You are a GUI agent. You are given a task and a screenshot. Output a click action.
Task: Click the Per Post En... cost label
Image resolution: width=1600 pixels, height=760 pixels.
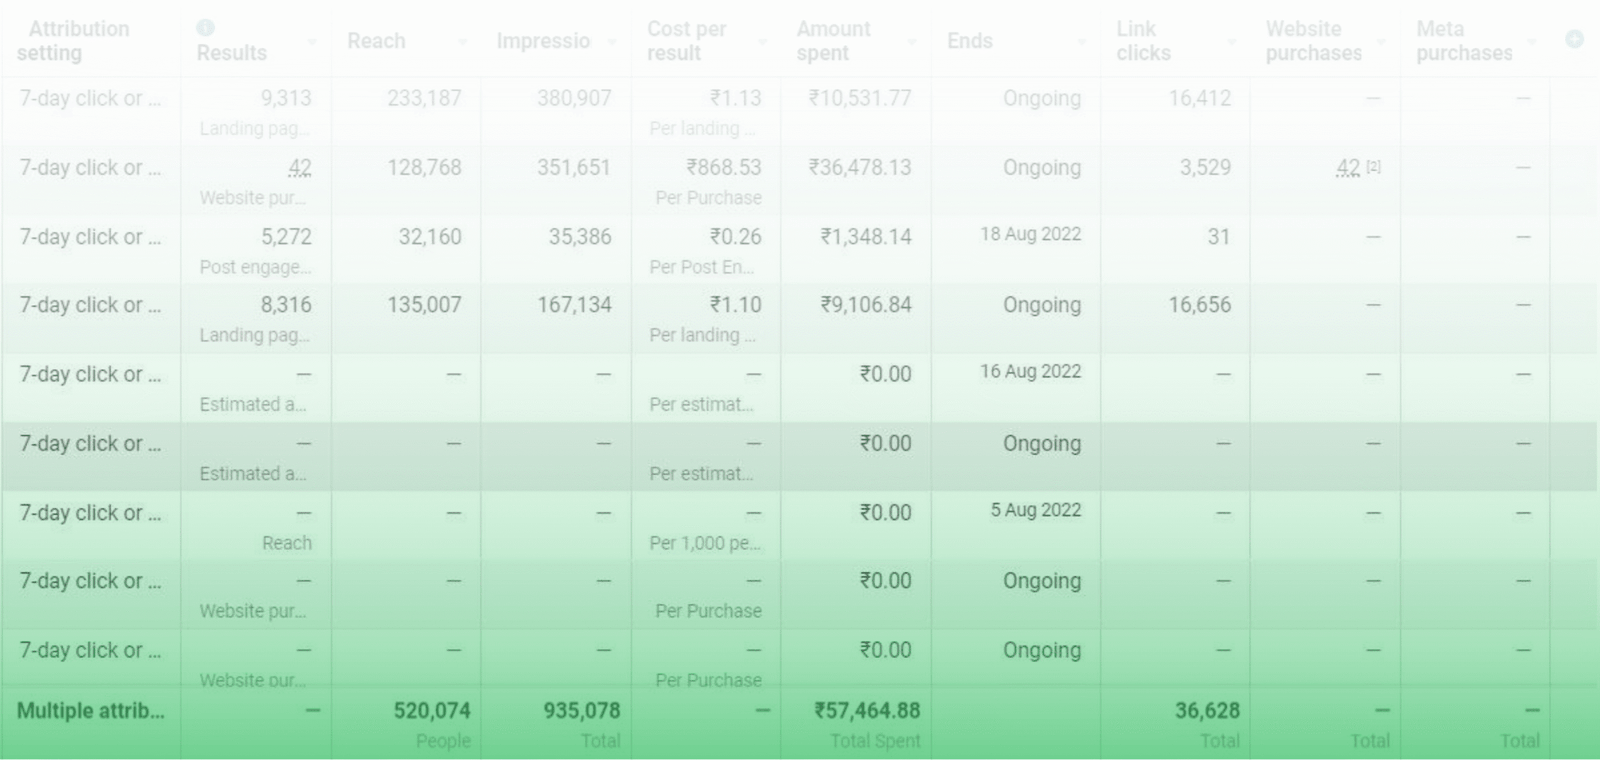702,267
